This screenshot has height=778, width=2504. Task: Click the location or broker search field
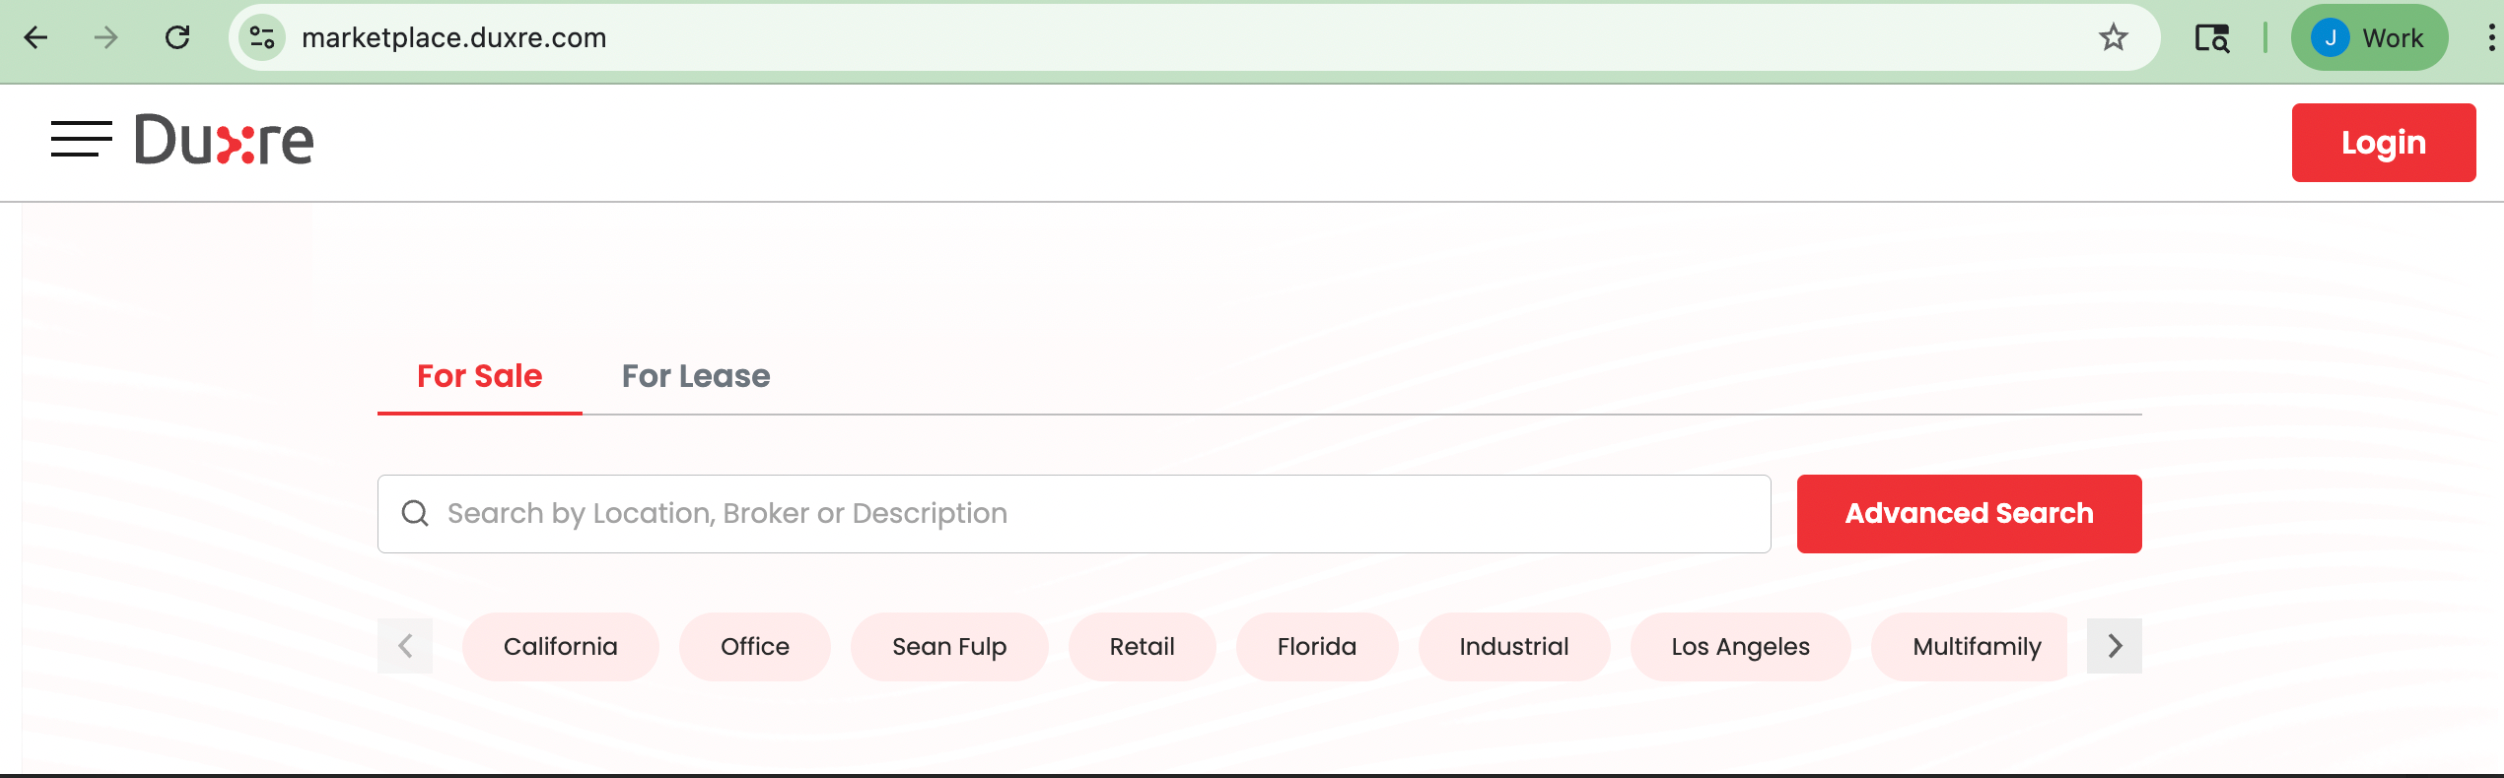(x=1074, y=513)
